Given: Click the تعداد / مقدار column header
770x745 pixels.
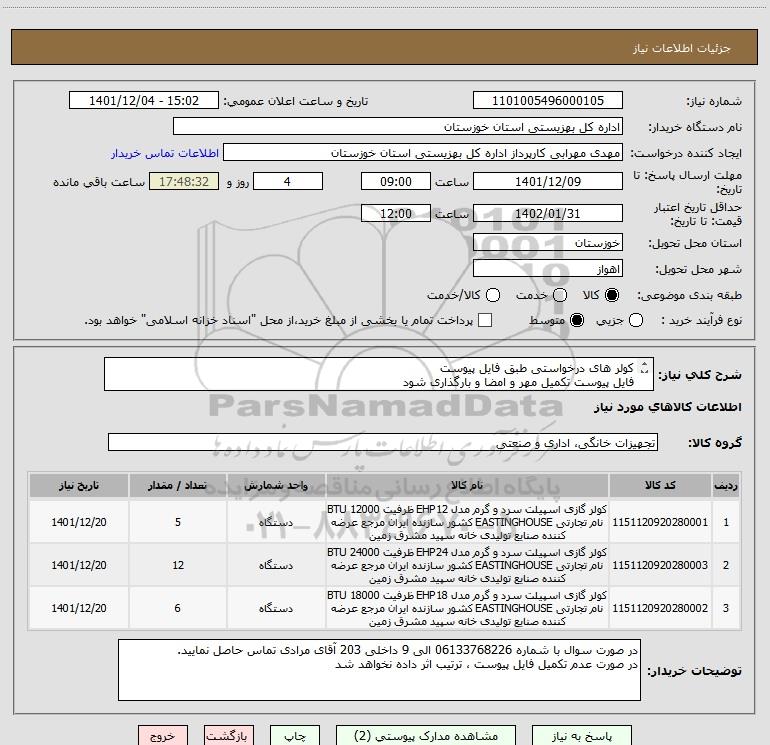Looking at the screenshot, I should tap(178, 486).
